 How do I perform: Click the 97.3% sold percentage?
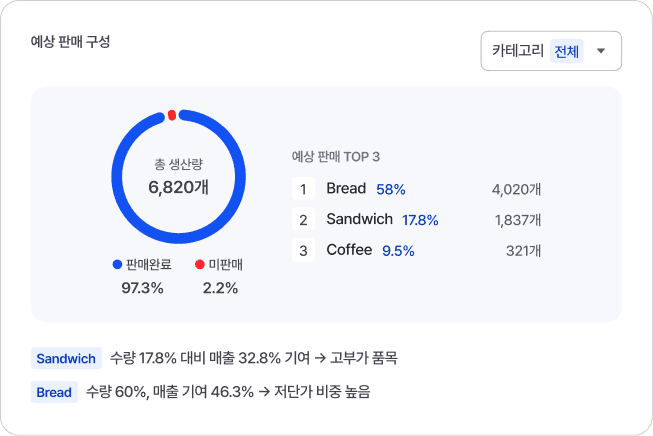click(142, 288)
